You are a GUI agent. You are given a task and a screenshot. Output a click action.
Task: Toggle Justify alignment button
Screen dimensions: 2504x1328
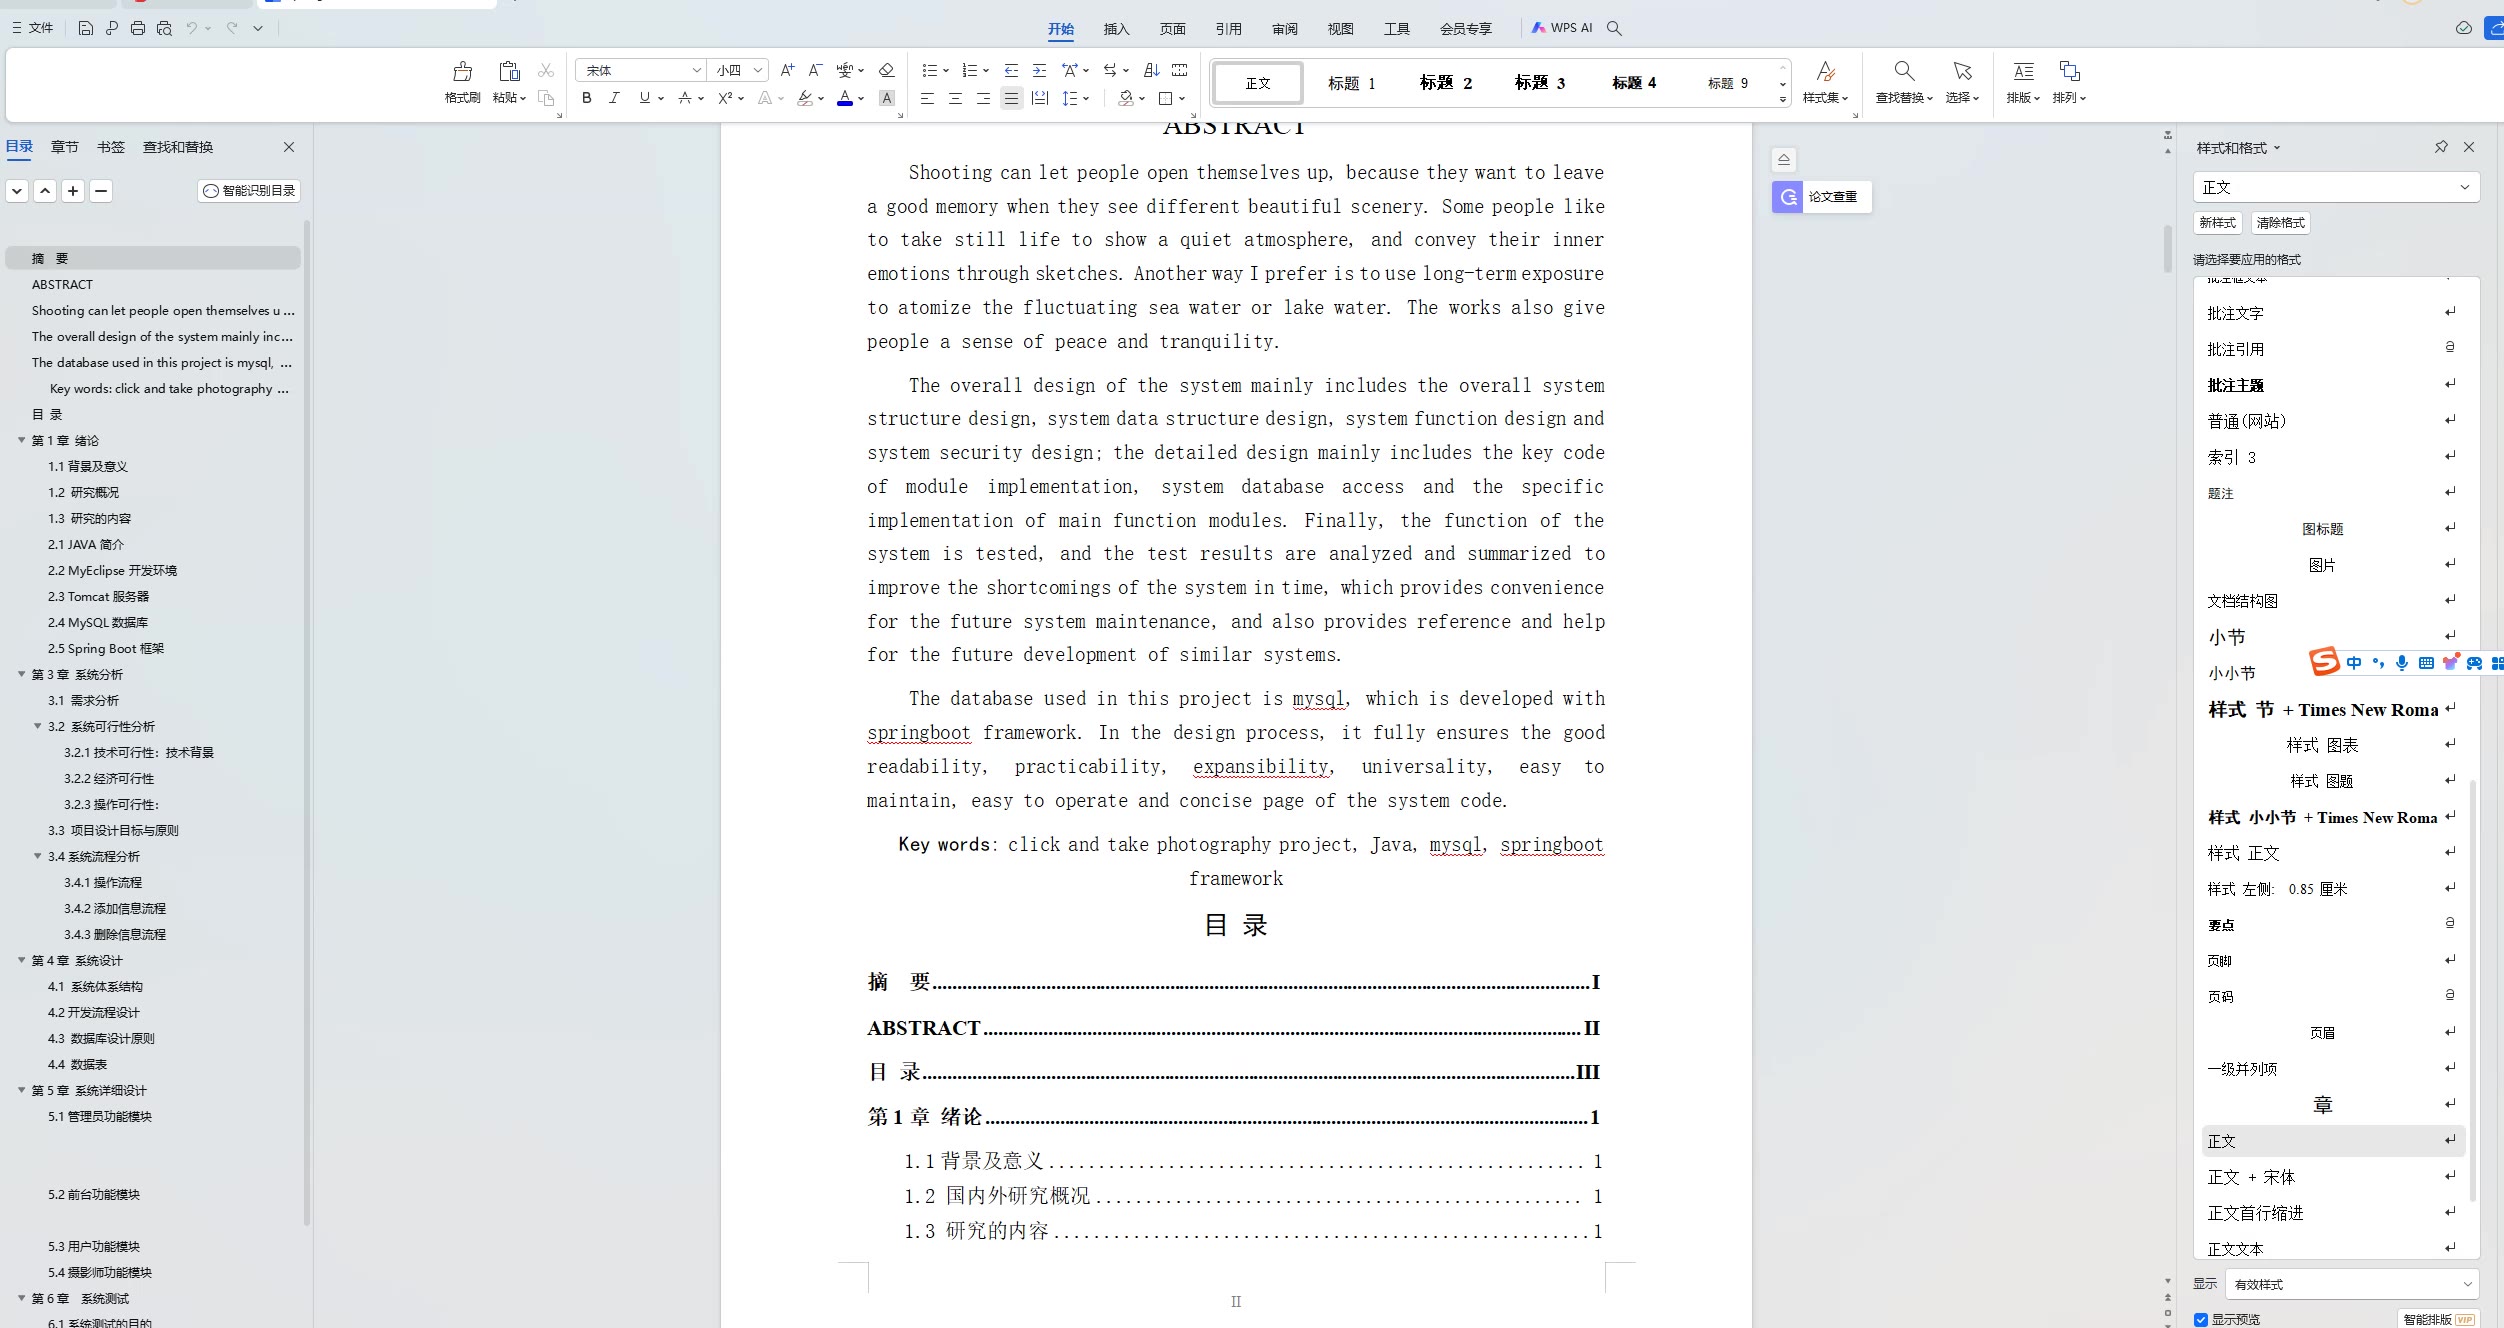1012,98
